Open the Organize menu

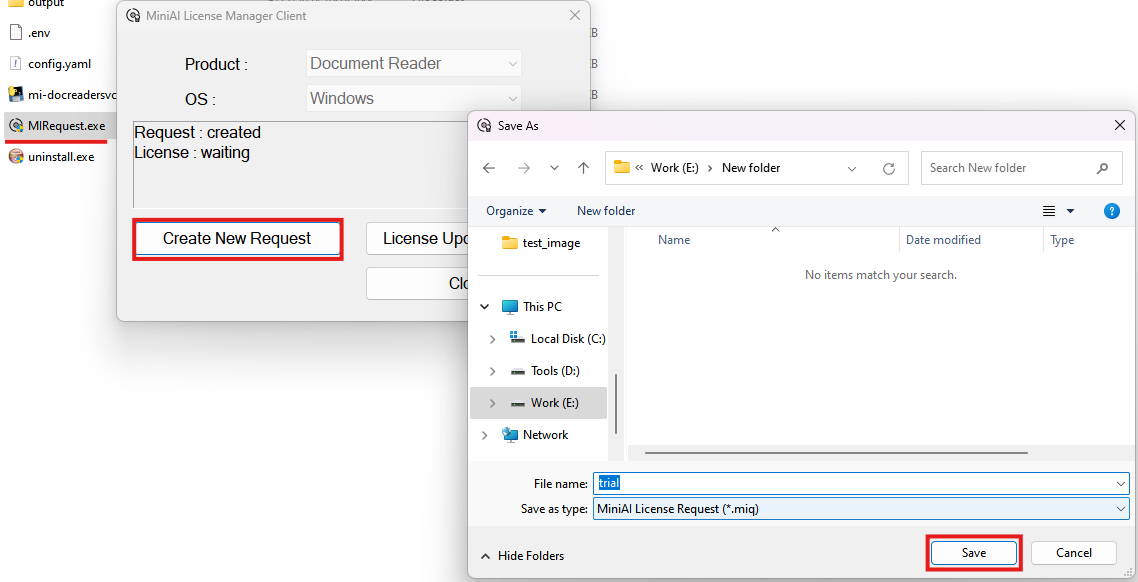516,211
